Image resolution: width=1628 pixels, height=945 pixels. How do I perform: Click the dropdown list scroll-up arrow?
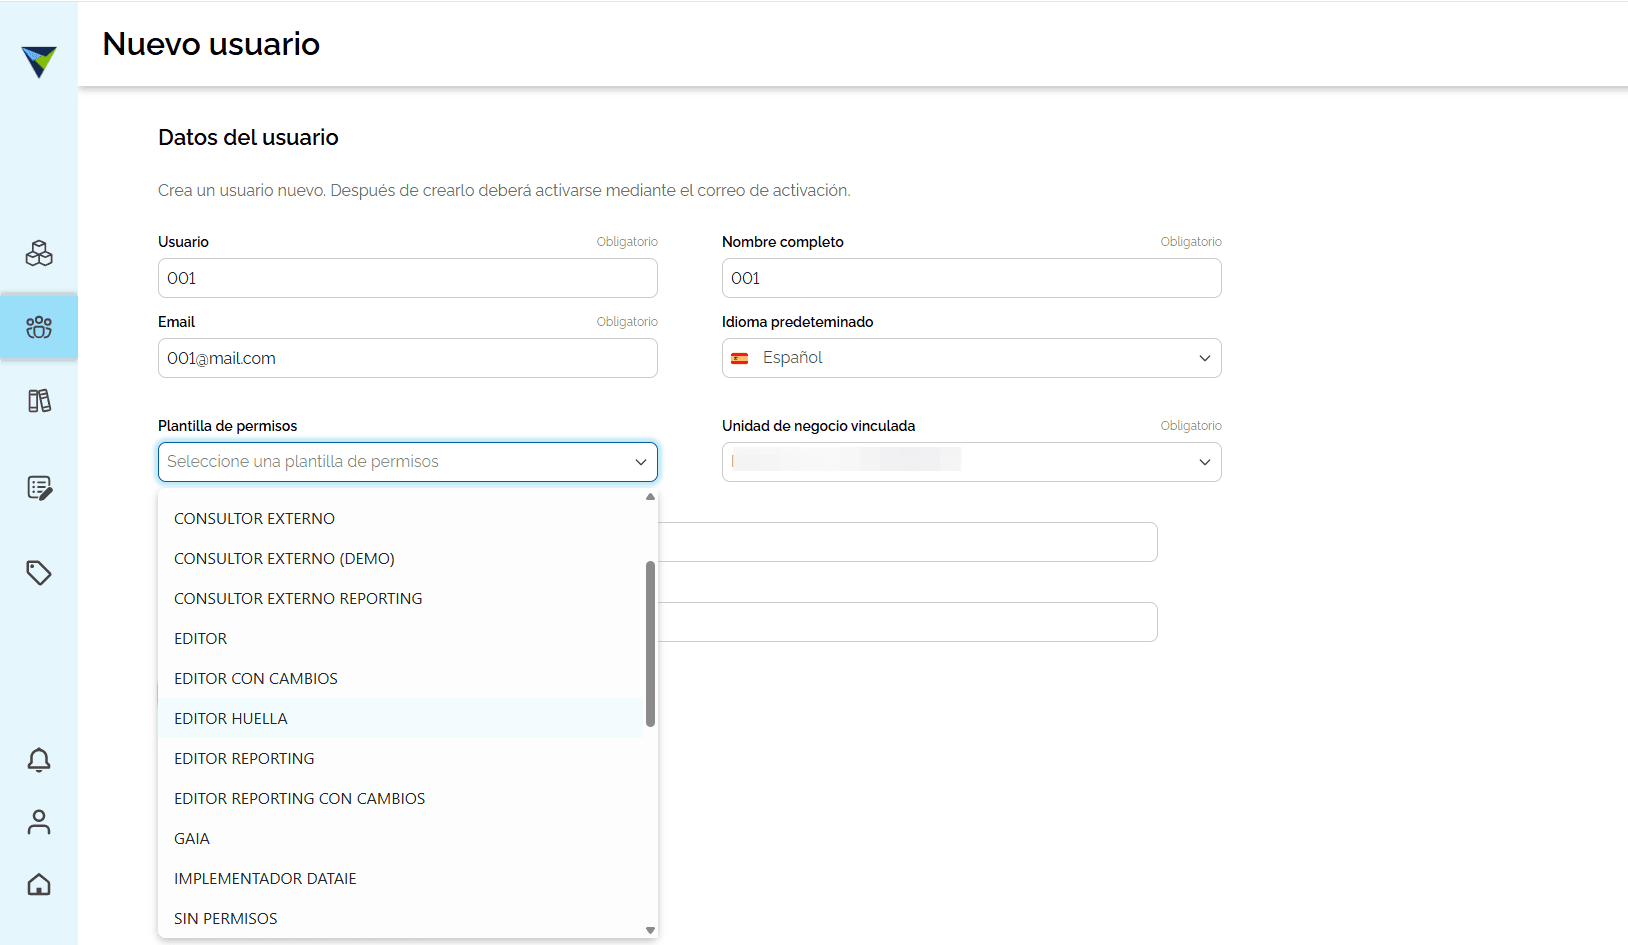tap(650, 497)
